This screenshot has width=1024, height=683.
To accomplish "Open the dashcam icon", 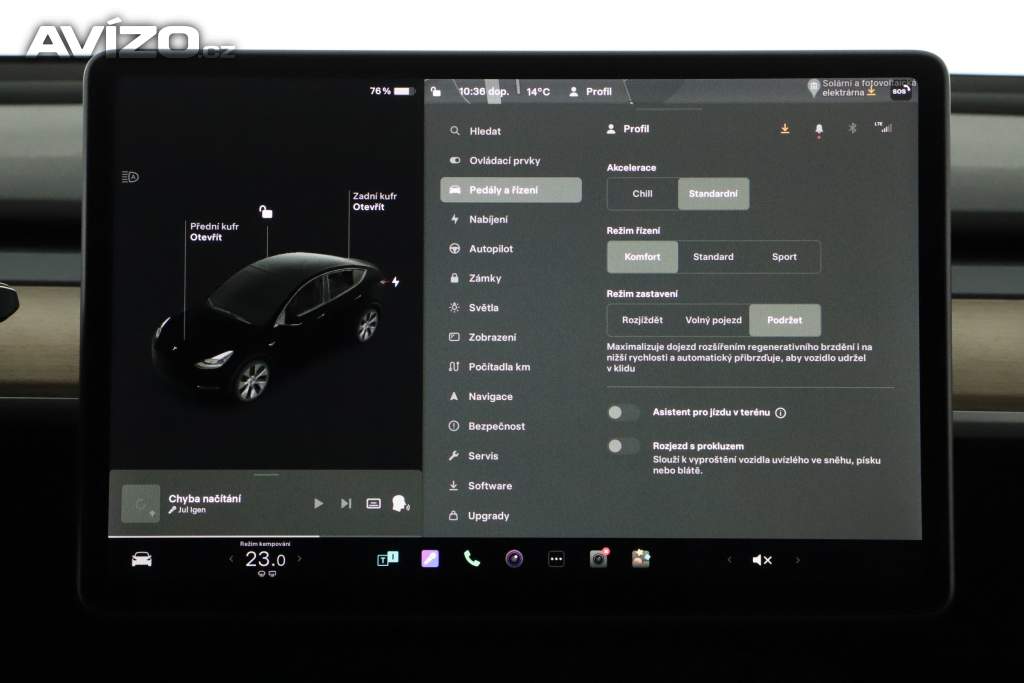I will click(598, 558).
